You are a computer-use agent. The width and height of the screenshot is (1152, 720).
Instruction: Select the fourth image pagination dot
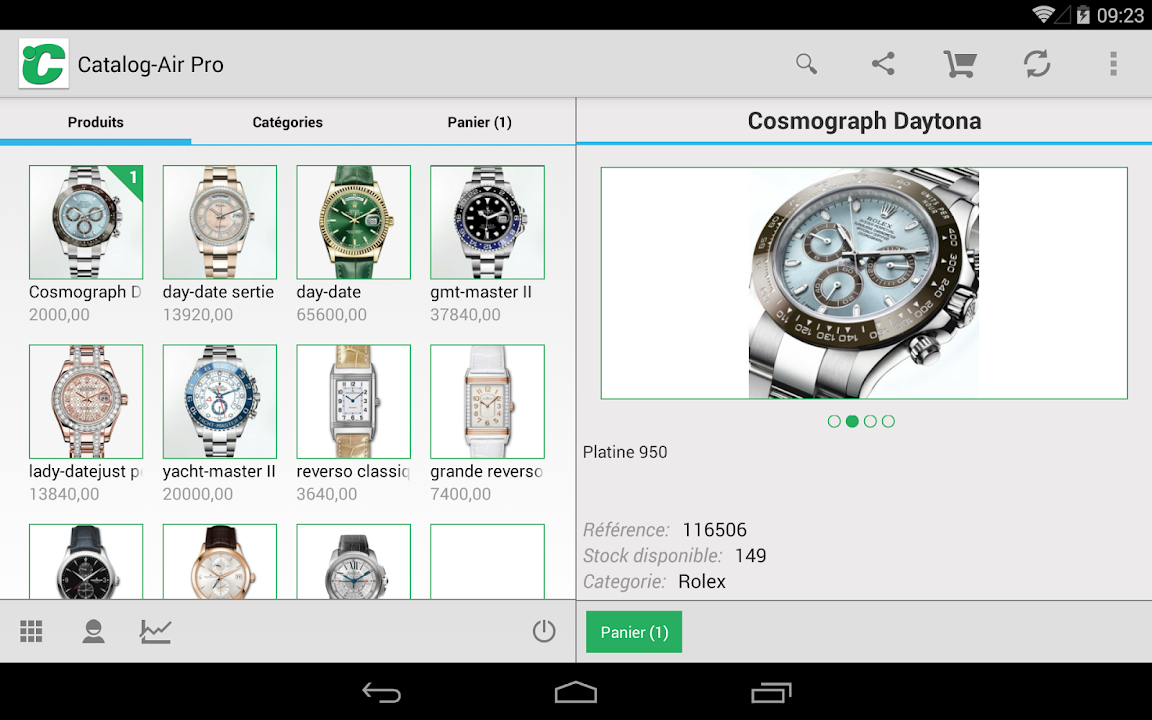coord(888,421)
